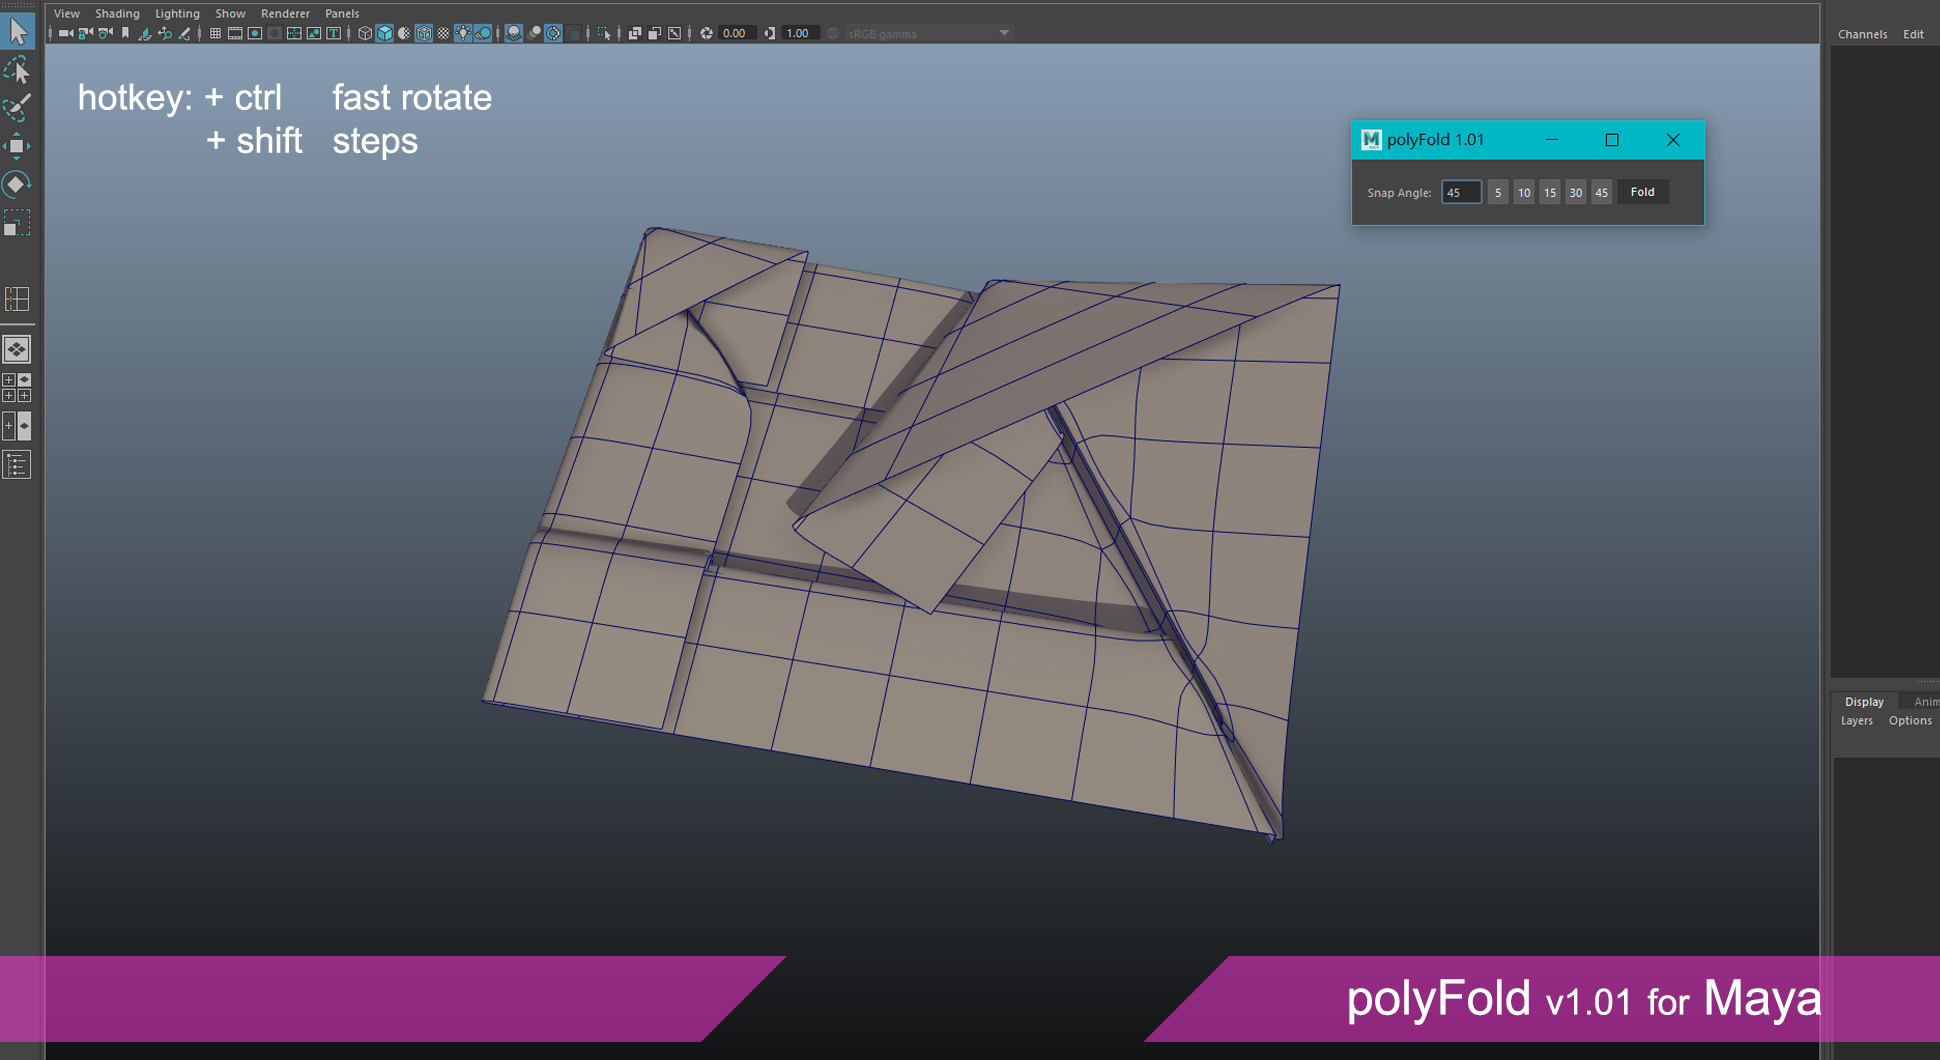1940x1060 pixels.
Task: Toggle use all lights bulb icon
Action: tap(463, 33)
